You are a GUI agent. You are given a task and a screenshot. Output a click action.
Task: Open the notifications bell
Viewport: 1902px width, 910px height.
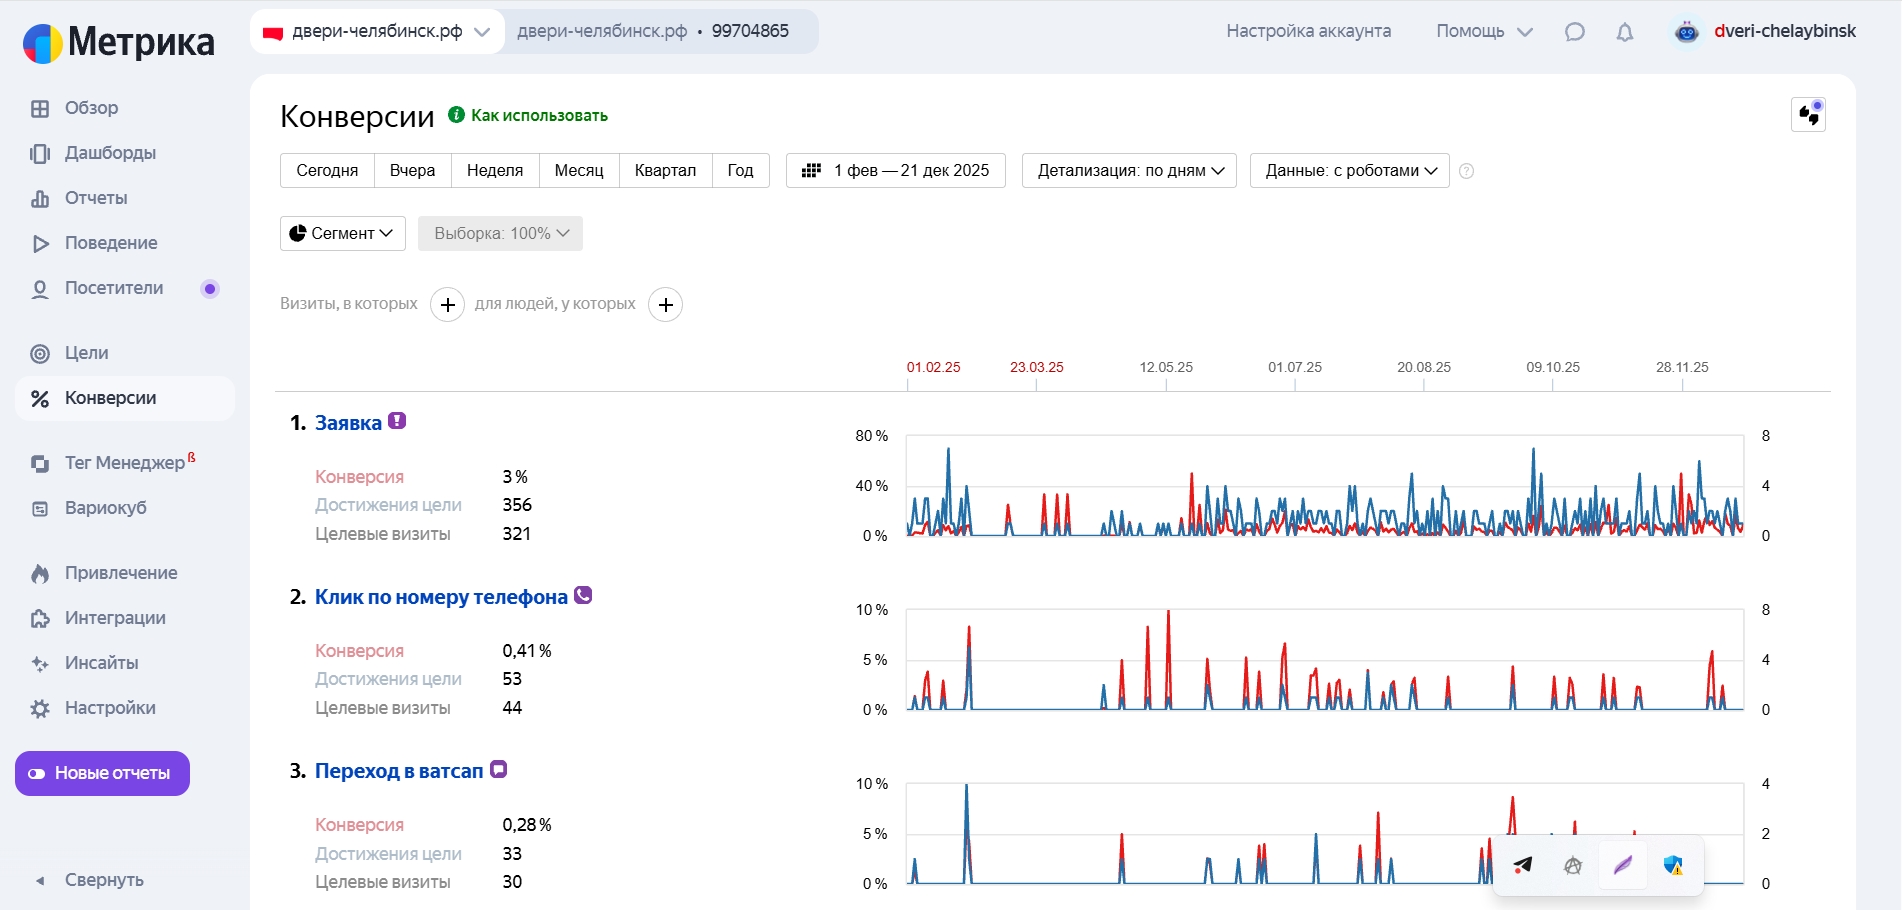click(x=1625, y=32)
